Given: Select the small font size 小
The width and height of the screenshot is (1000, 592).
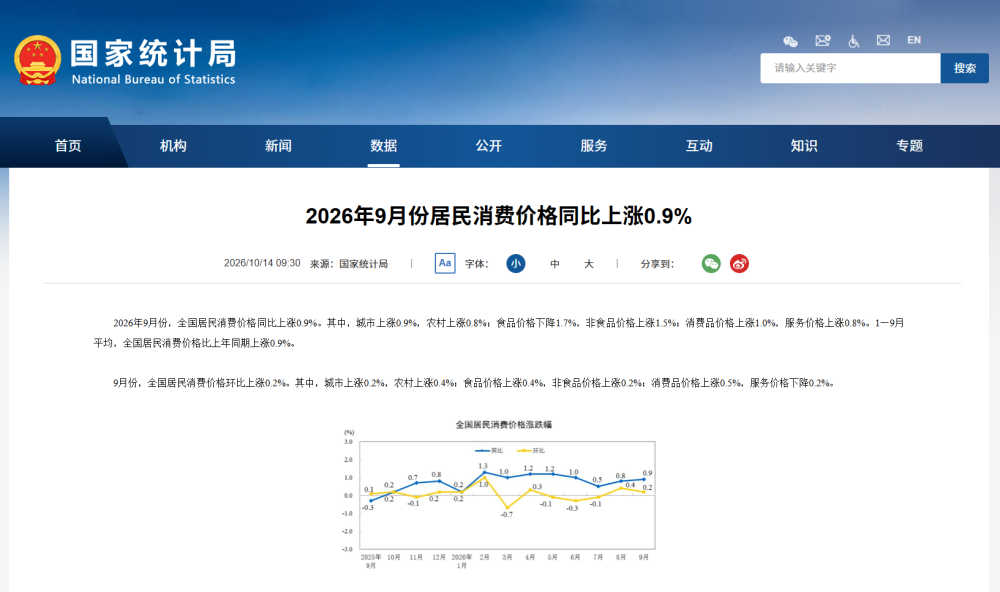Looking at the screenshot, I should coord(516,263).
